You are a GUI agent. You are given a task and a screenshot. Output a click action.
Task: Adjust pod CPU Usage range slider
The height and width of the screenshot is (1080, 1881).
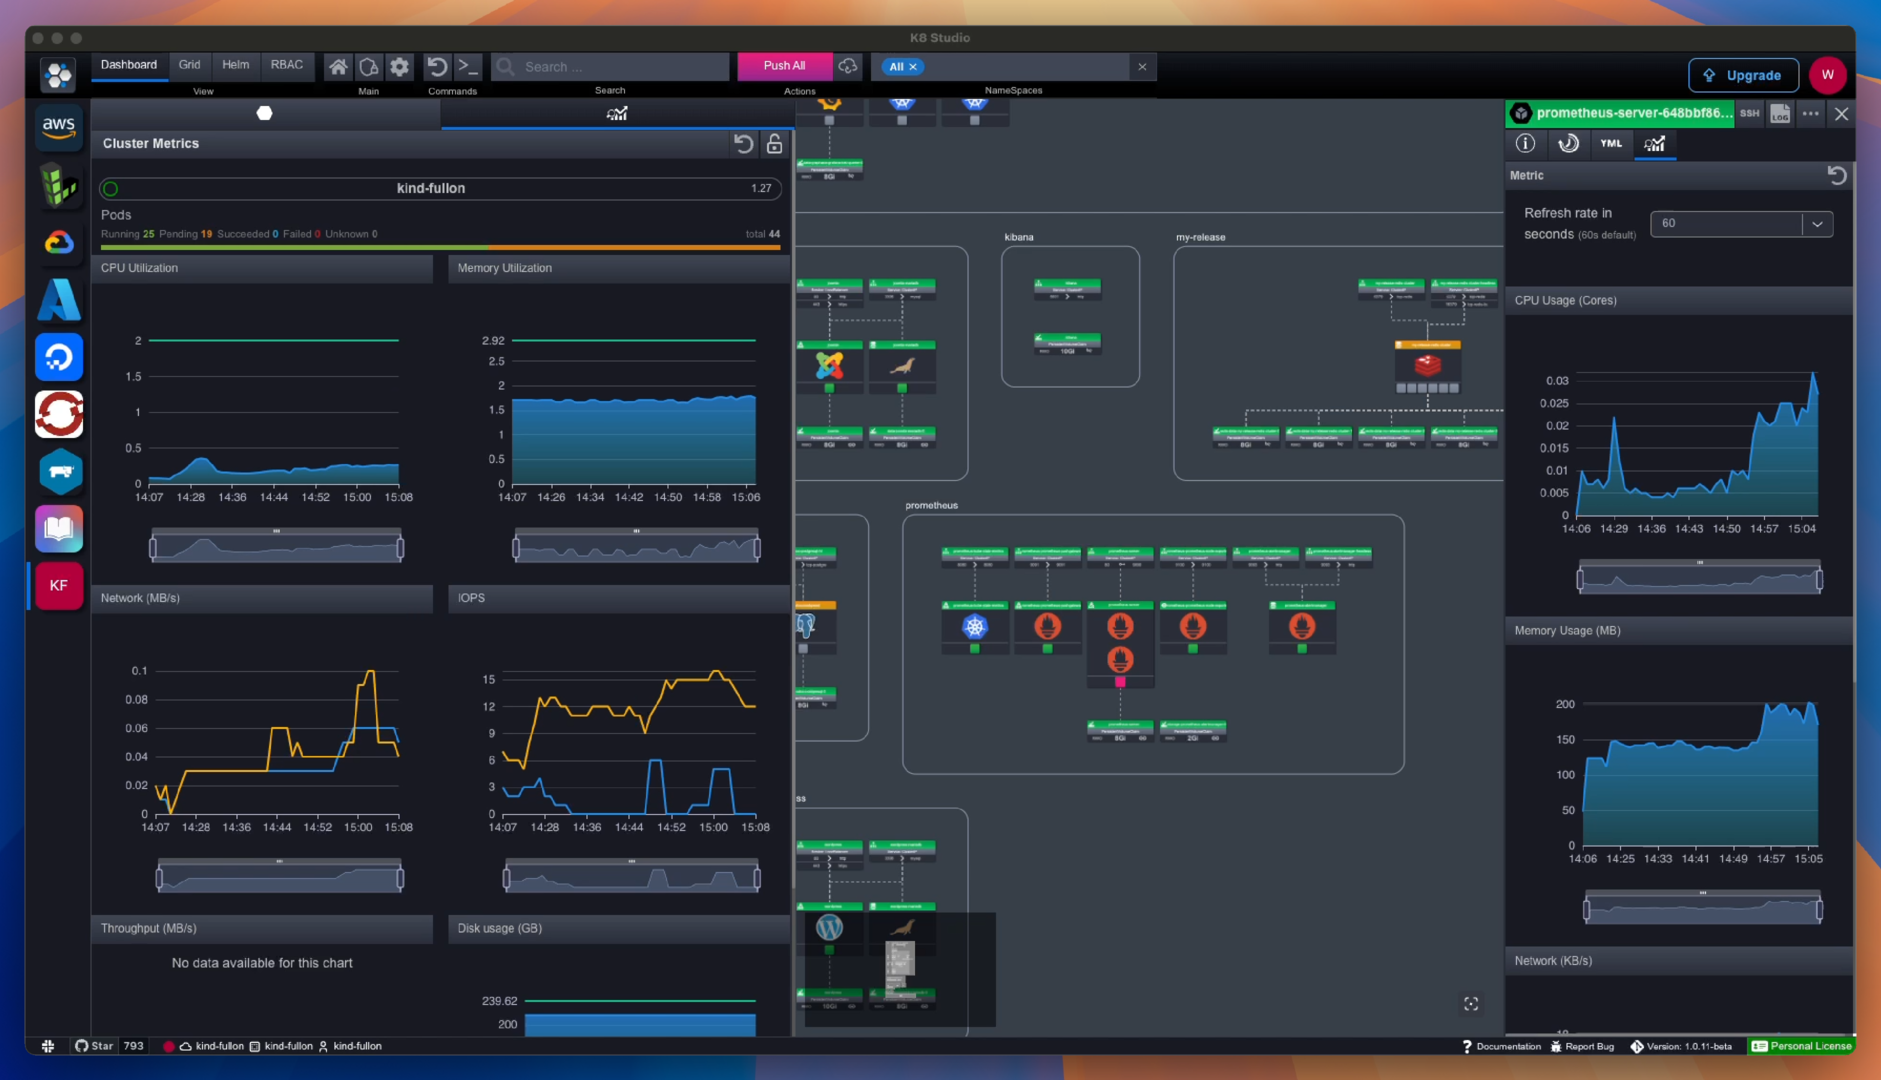[1699, 578]
